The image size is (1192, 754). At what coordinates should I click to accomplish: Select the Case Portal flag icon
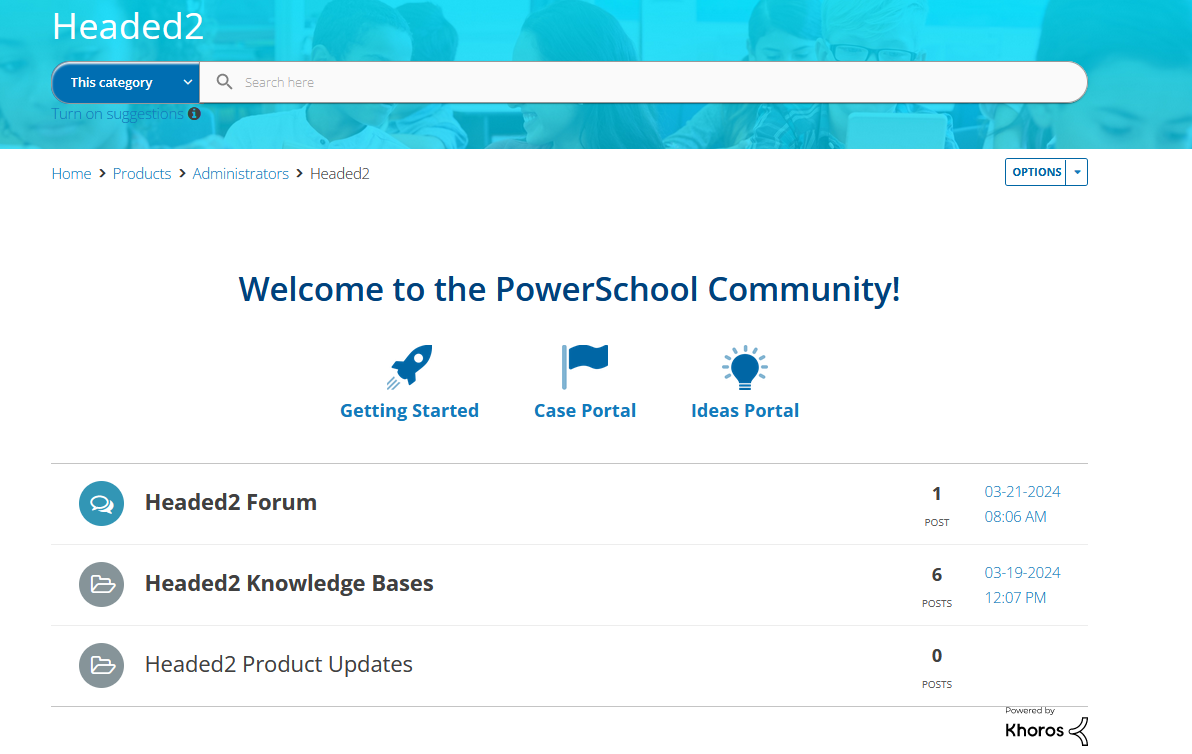(x=585, y=366)
